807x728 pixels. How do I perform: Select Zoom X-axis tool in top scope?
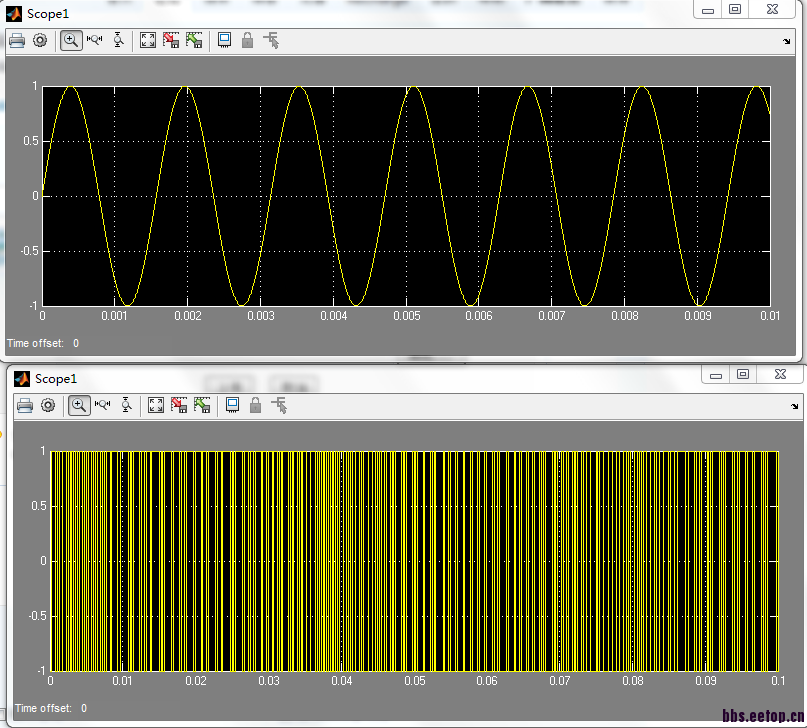[x=95, y=40]
